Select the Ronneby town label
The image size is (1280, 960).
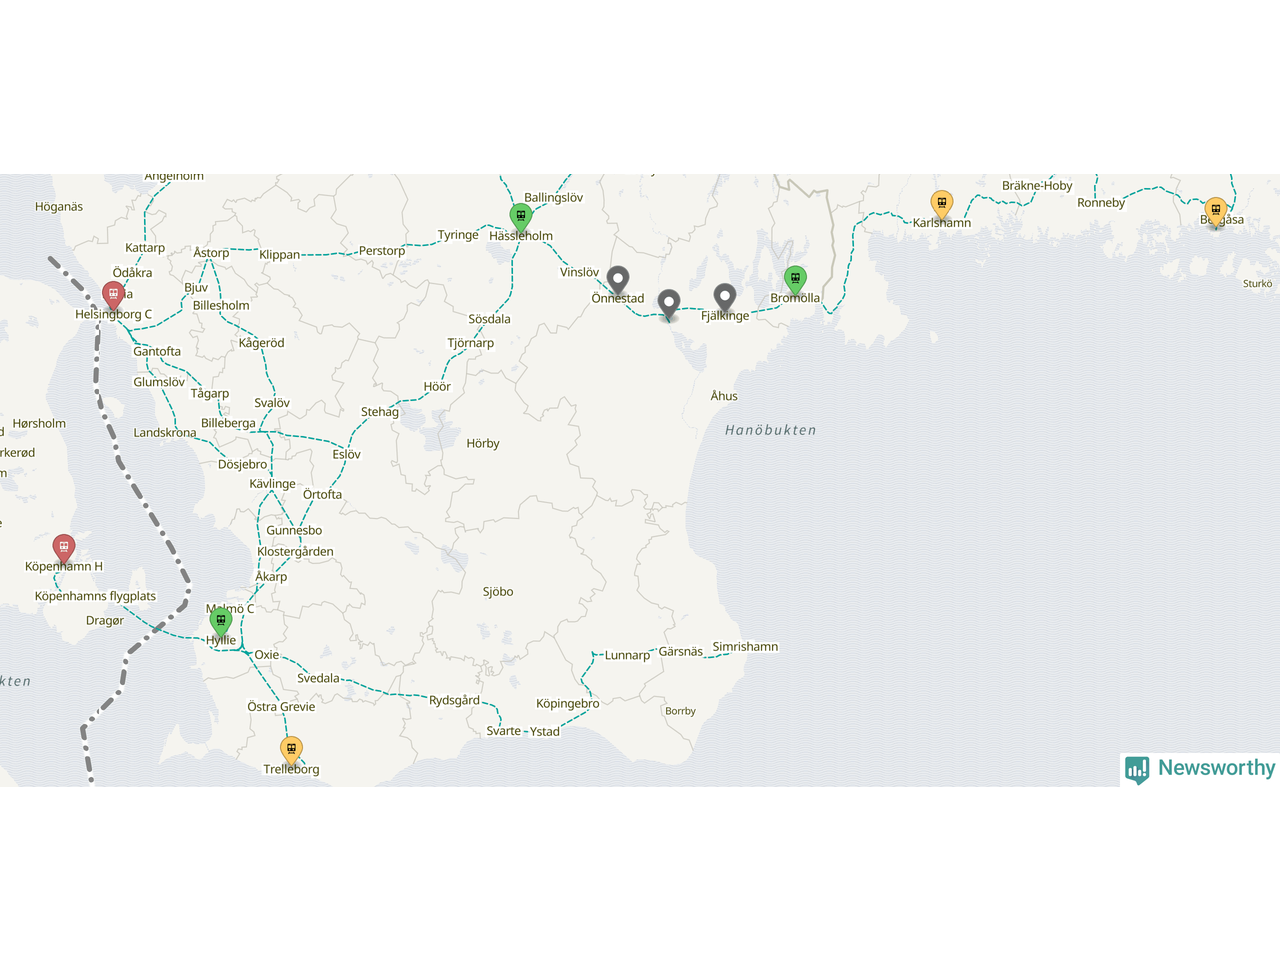coord(1101,203)
